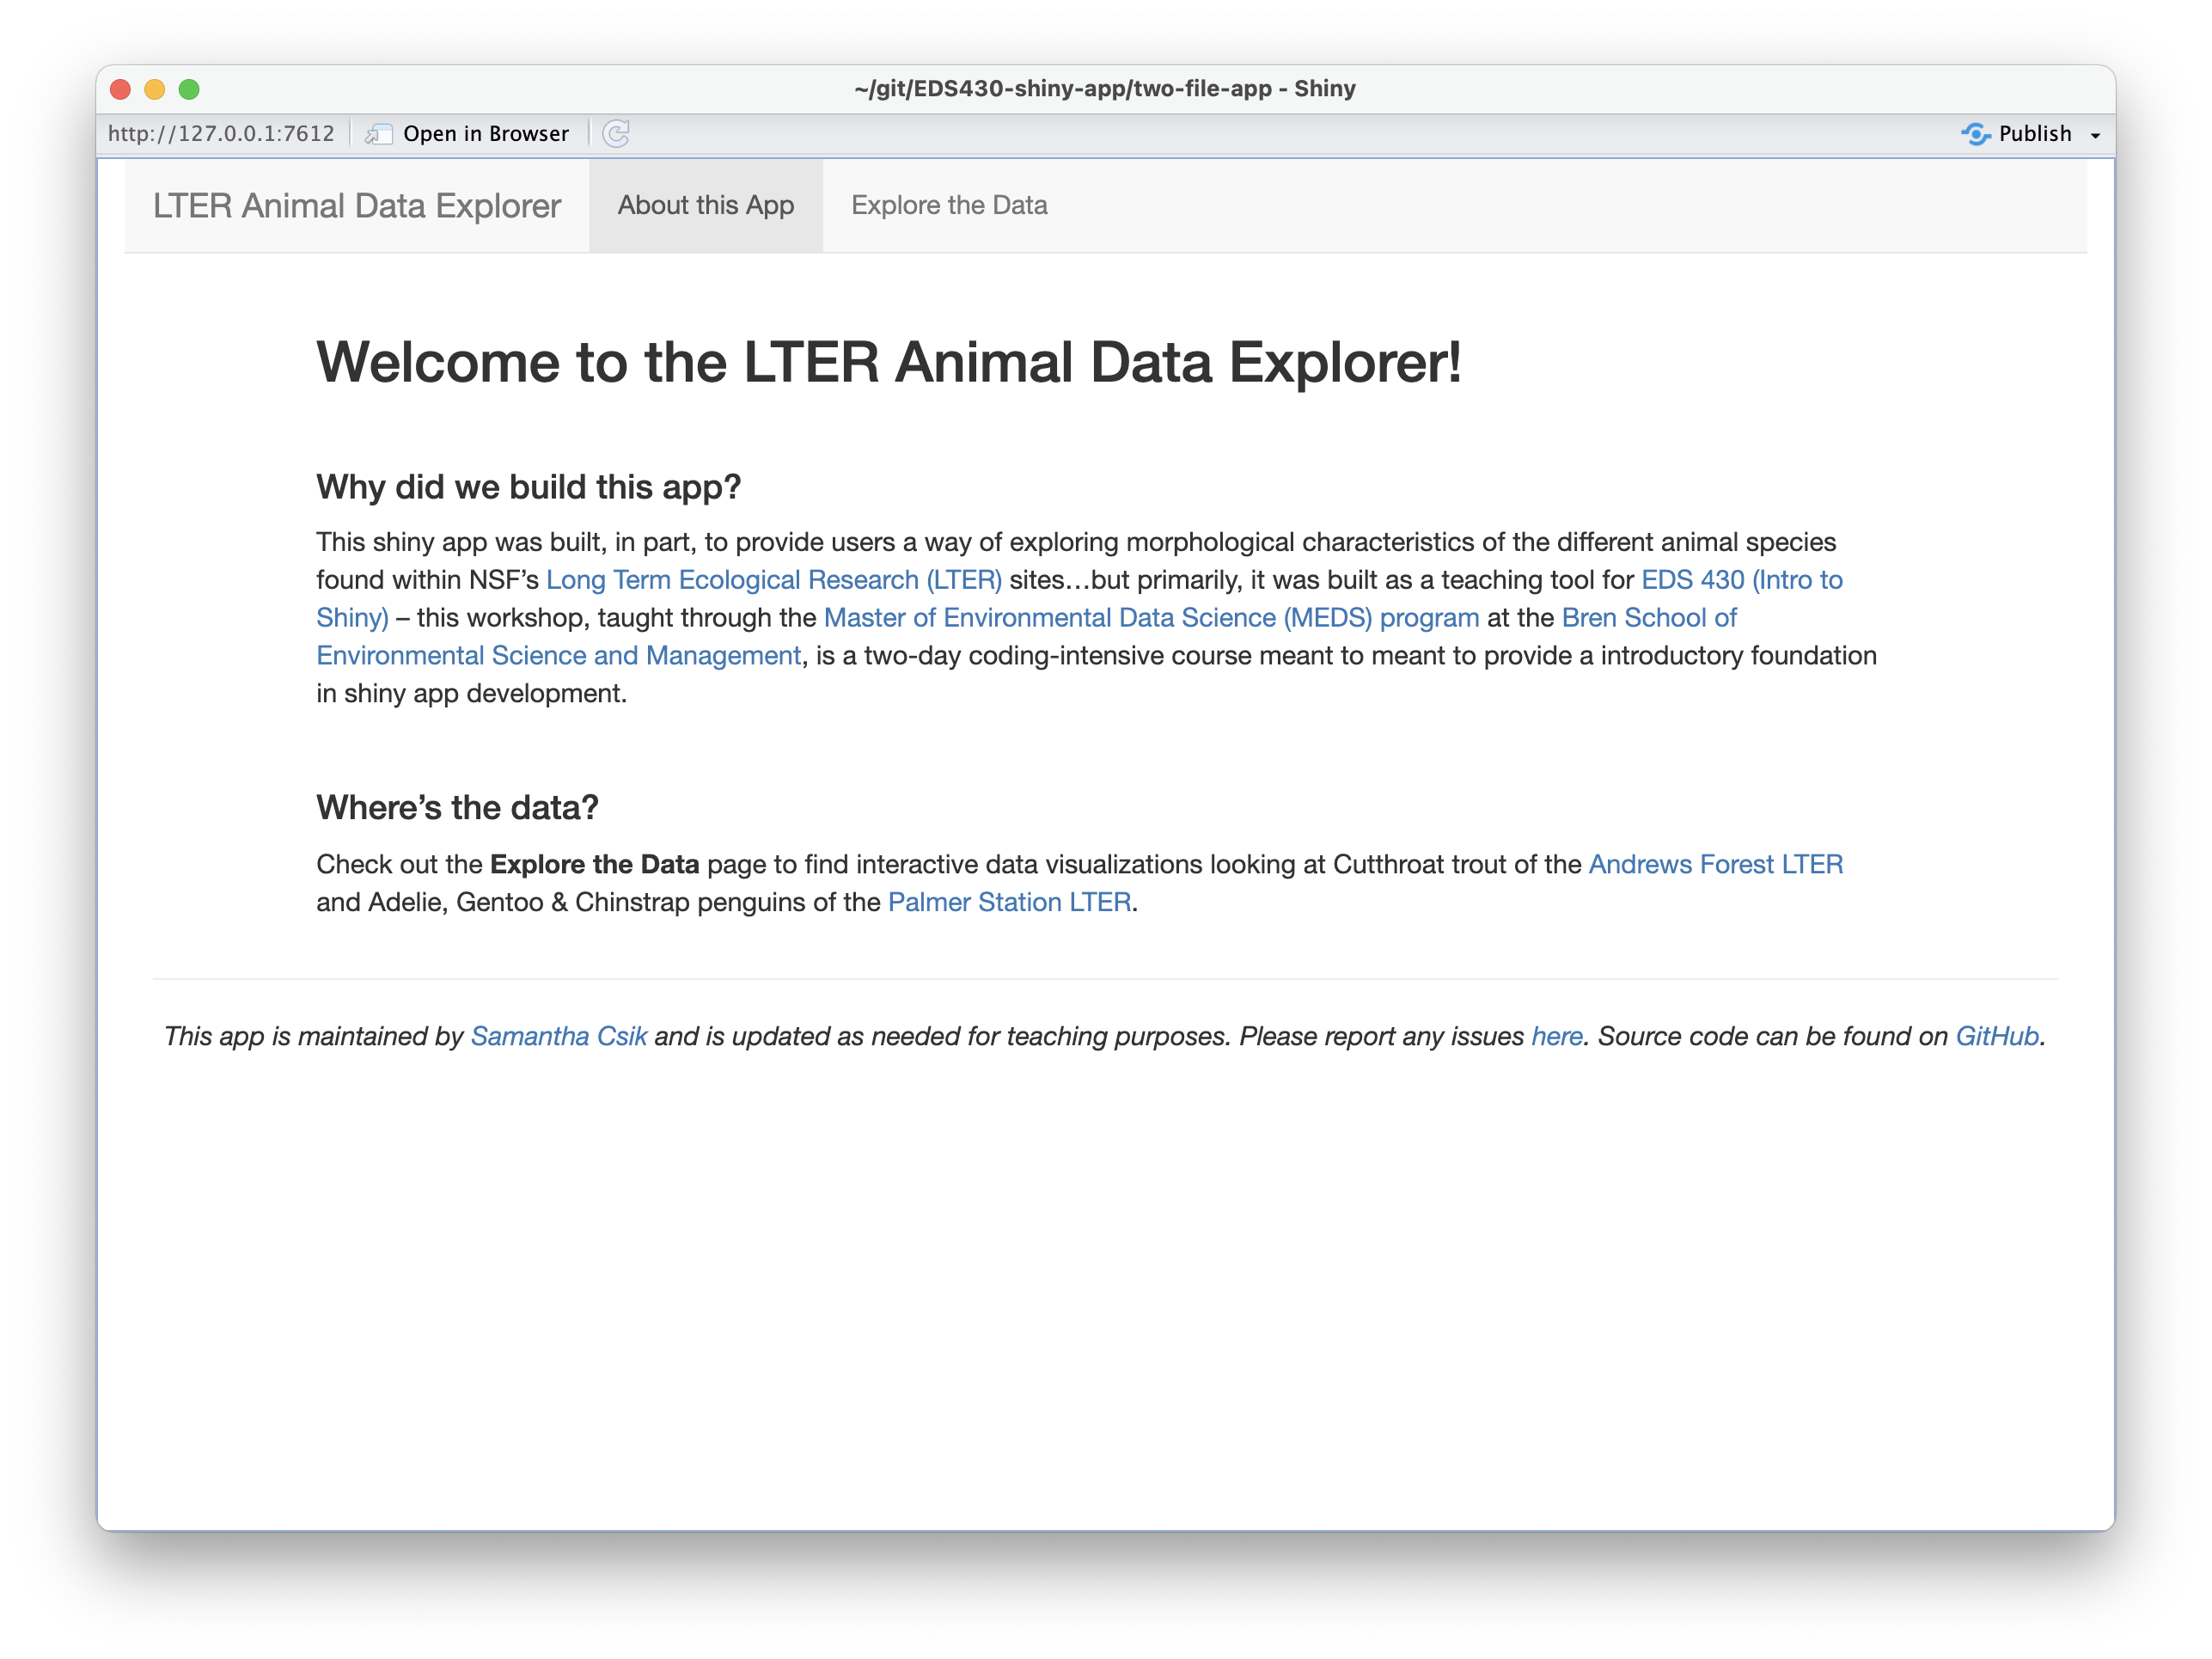2212x1659 pixels.
Task: Open the Long Term Ecological Research link
Action: pyautogui.click(x=774, y=579)
